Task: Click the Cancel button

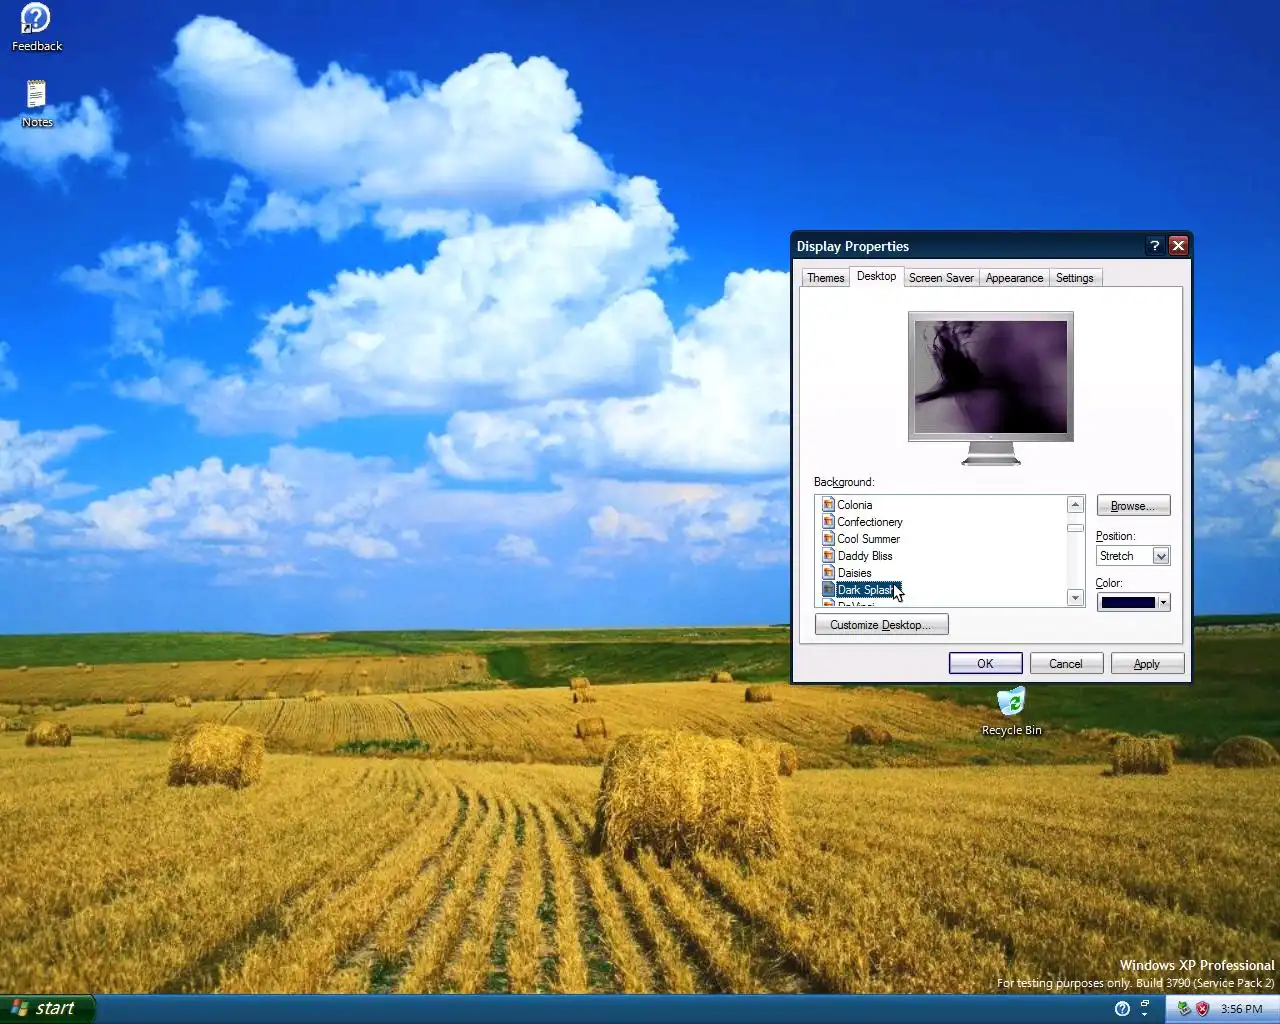Action: (1066, 664)
